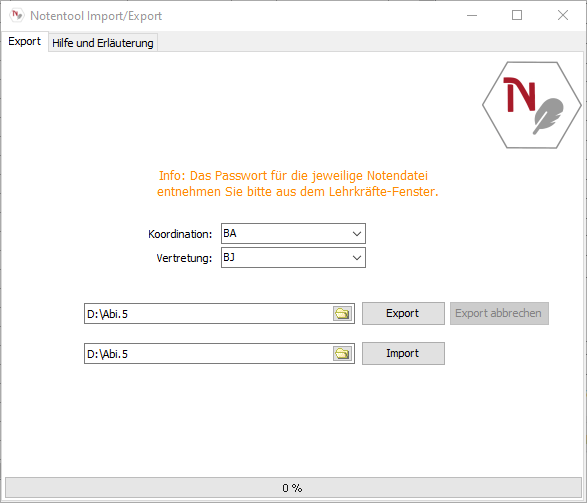The image size is (587, 503).
Task: Expand the Vertretung dropdown arrow
Action: [x=357, y=258]
